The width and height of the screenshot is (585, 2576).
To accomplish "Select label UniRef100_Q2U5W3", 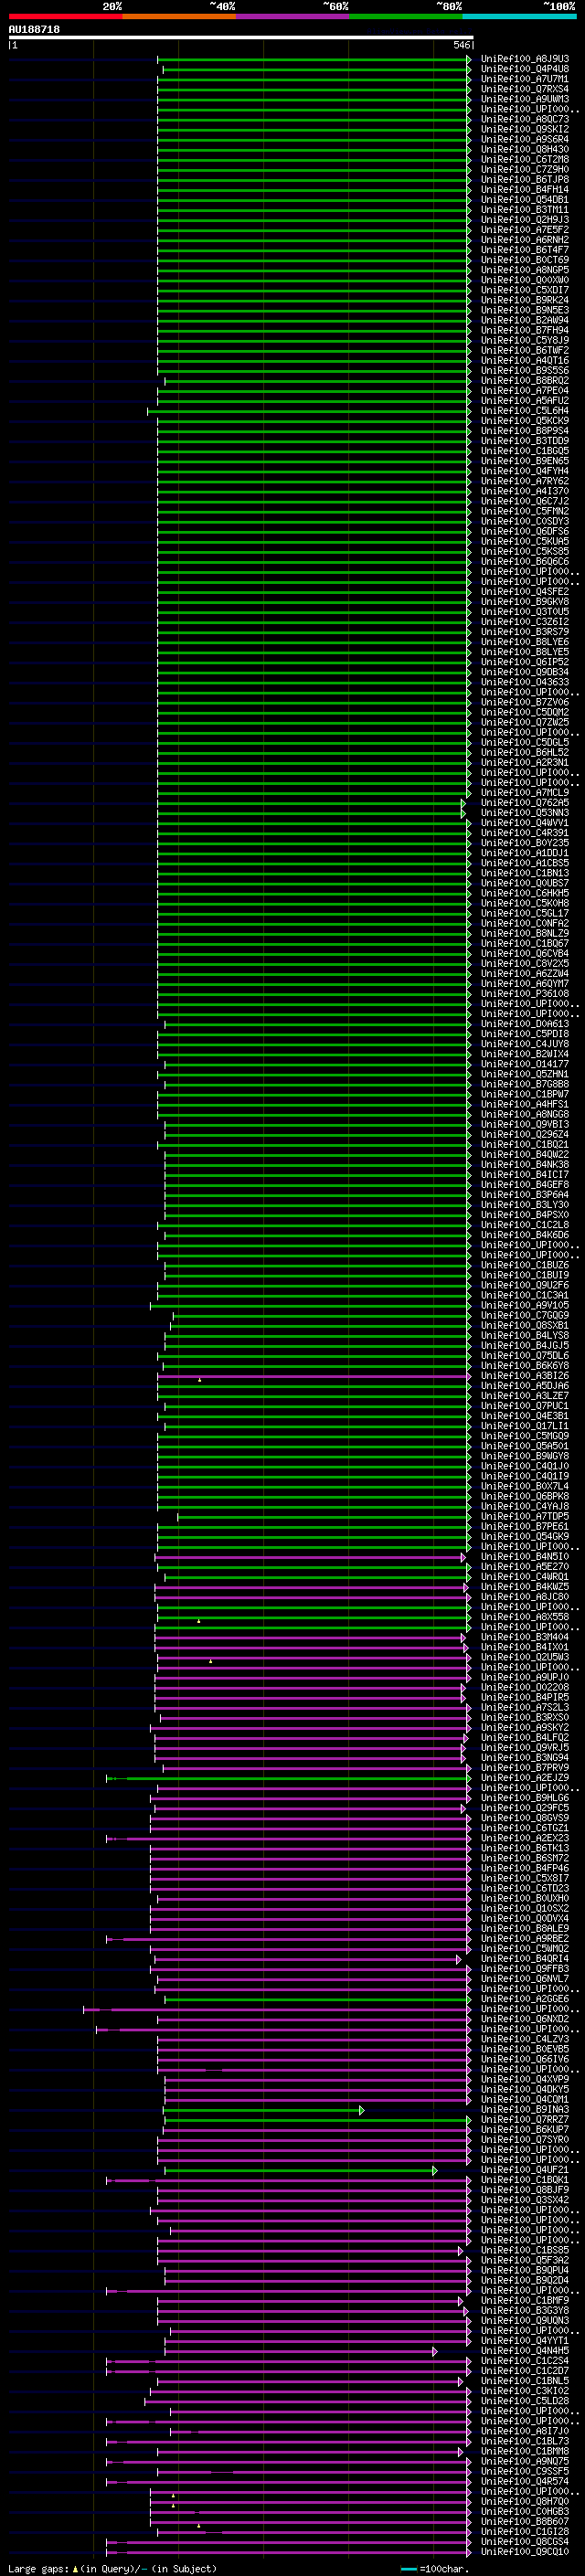I will [525, 1656].
